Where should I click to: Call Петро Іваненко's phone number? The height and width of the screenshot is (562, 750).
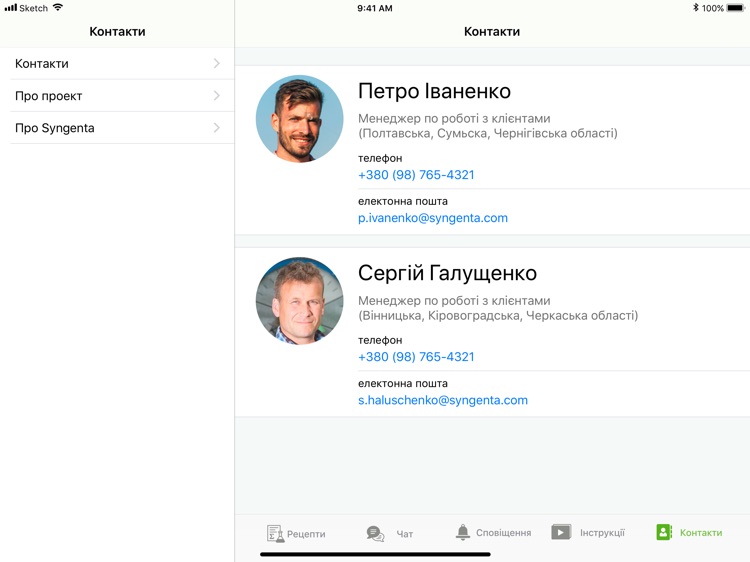pyautogui.click(x=416, y=175)
